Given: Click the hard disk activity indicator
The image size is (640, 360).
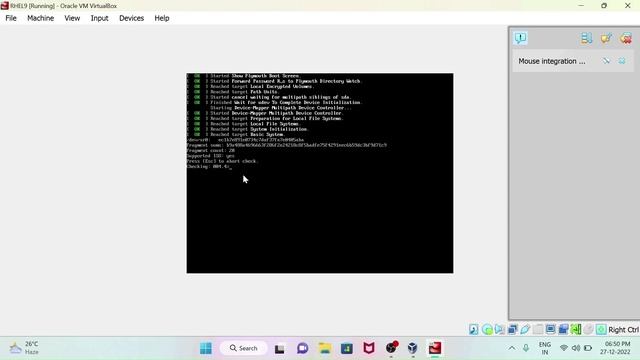Looking at the screenshot, I should (x=473, y=329).
